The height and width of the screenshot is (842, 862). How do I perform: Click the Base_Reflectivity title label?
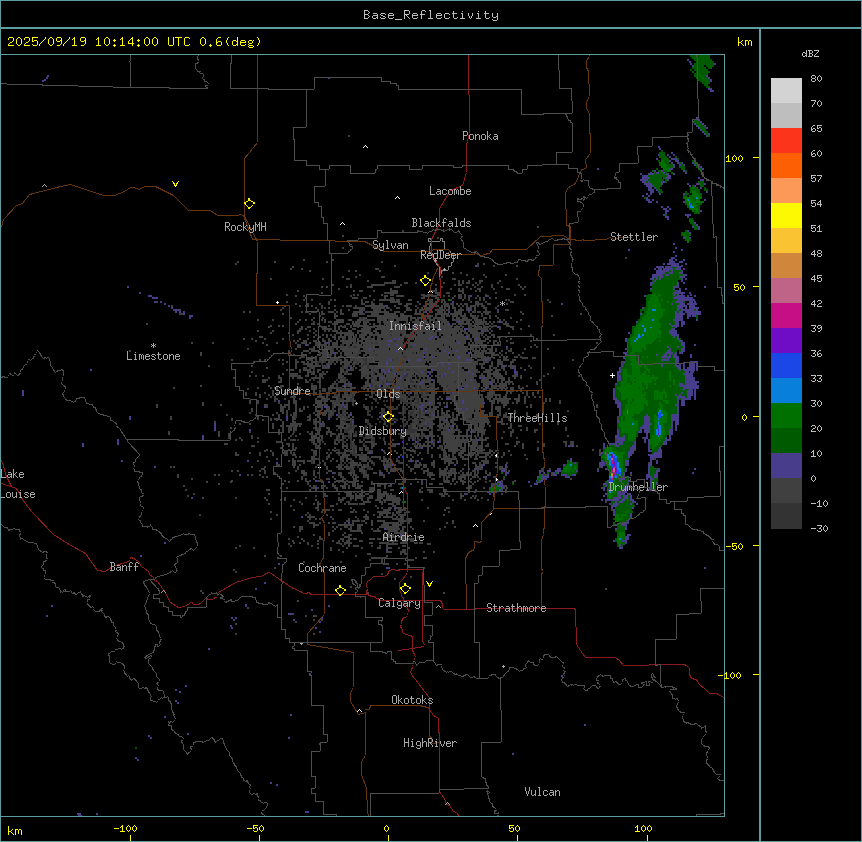(430, 15)
